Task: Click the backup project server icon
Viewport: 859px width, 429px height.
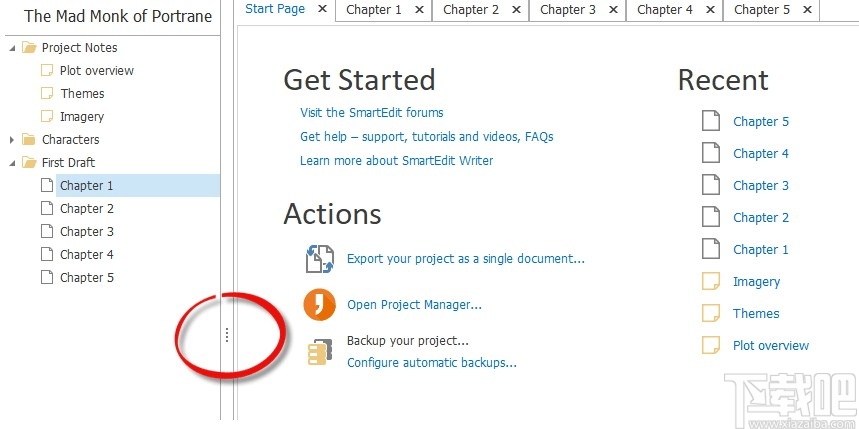Action: [x=319, y=352]
